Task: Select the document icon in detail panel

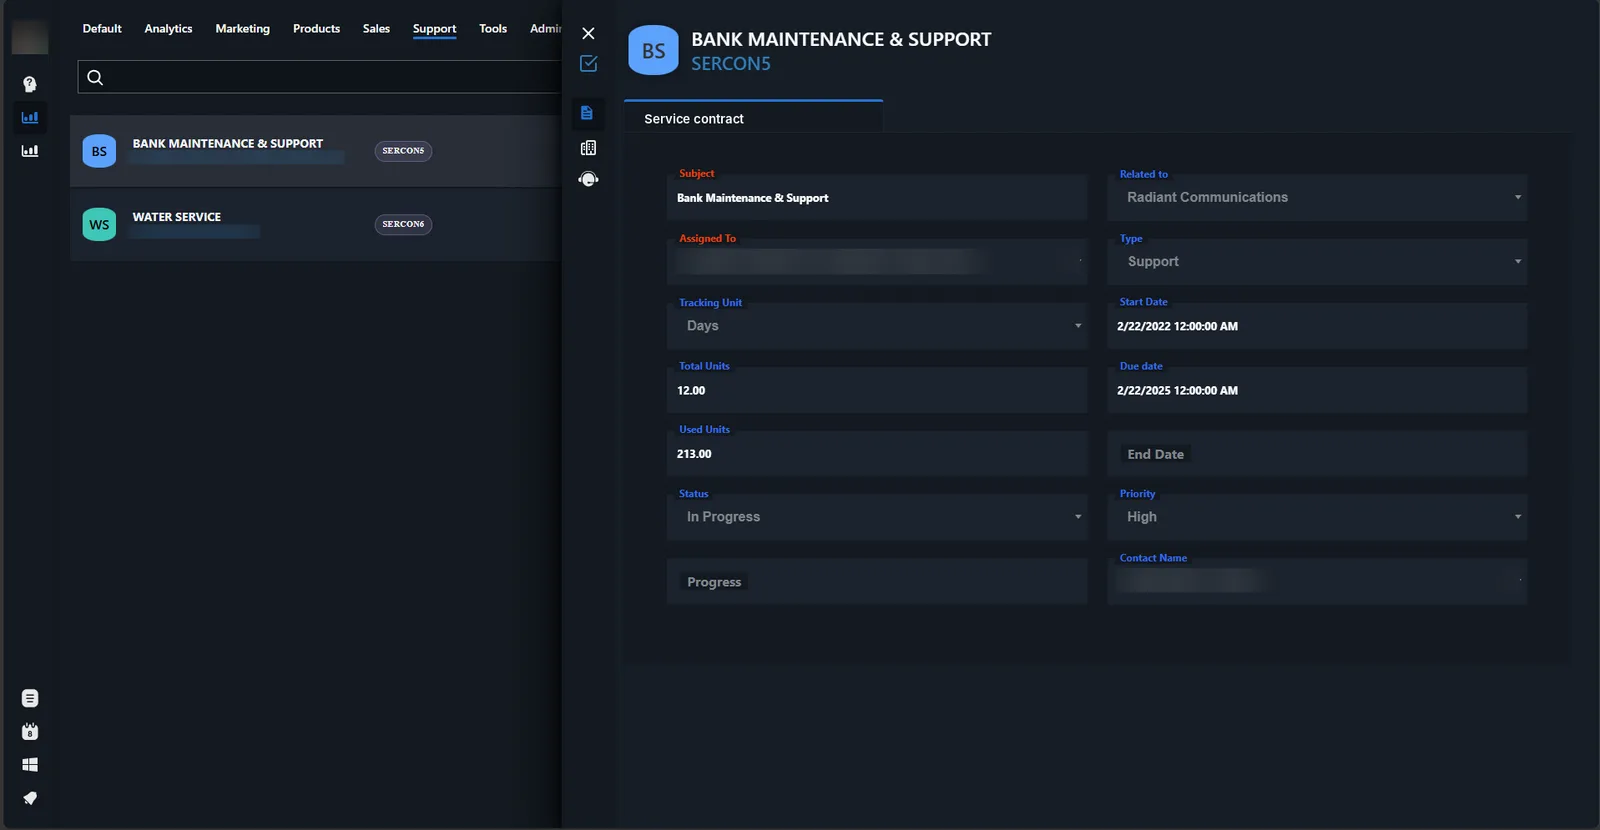Action: 587,113
